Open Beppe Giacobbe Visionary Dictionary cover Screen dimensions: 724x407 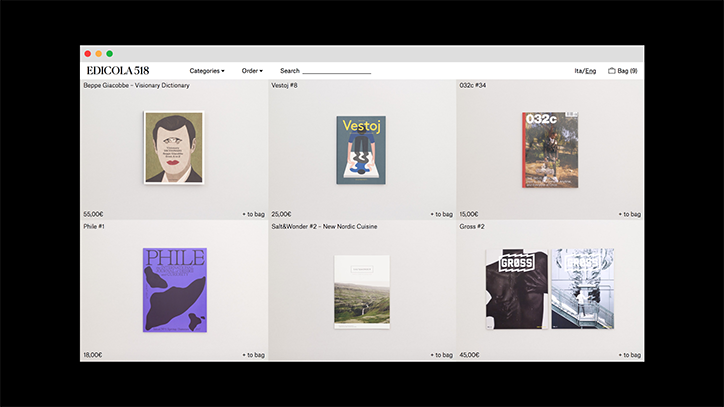[x=174, y=147]
